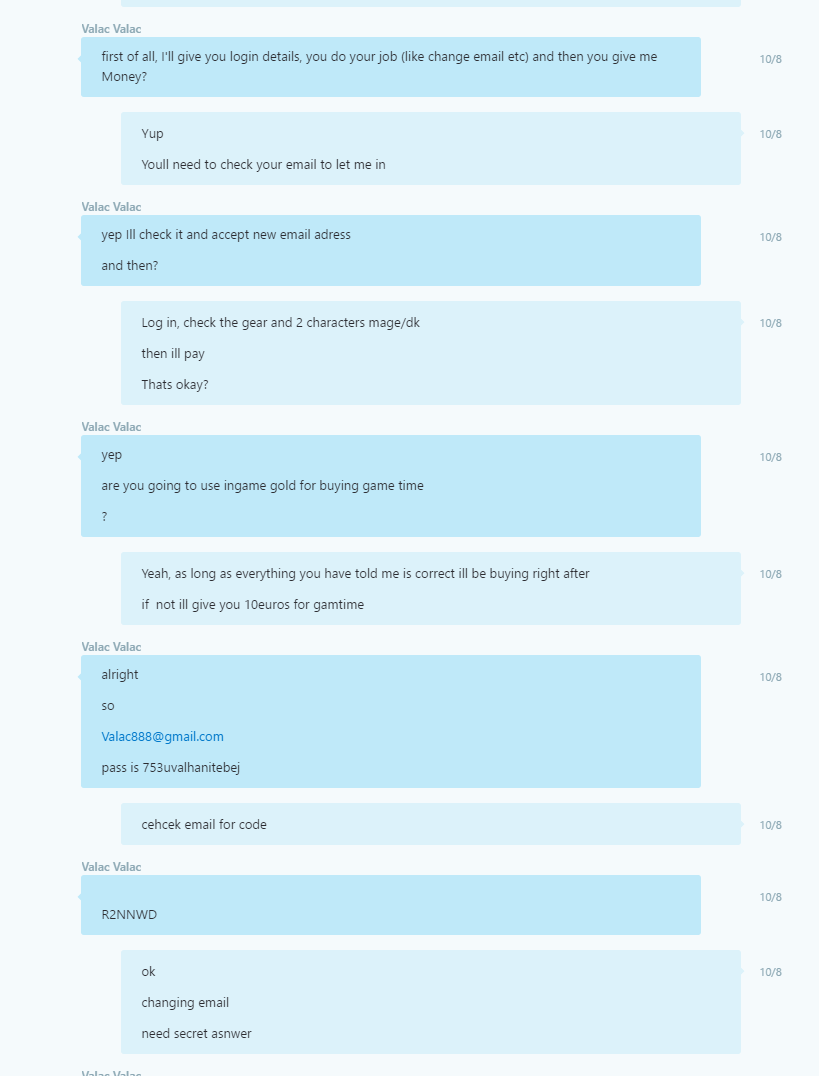Click the "Yeah, as long as everything" message
The height and width of the screenshot is (1076, 819).
tap(365, 574)
